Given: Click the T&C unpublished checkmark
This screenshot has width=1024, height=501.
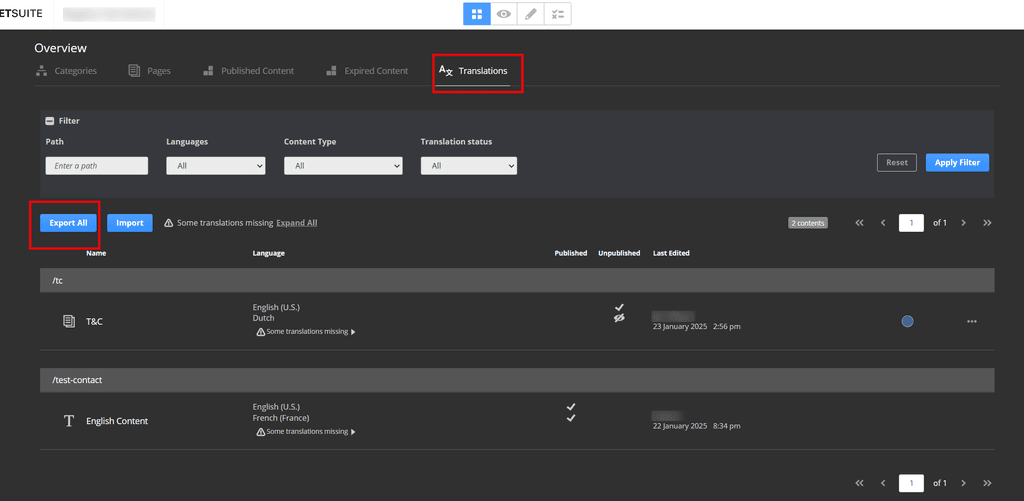Looking at the screenshot, I should [619, 307].
